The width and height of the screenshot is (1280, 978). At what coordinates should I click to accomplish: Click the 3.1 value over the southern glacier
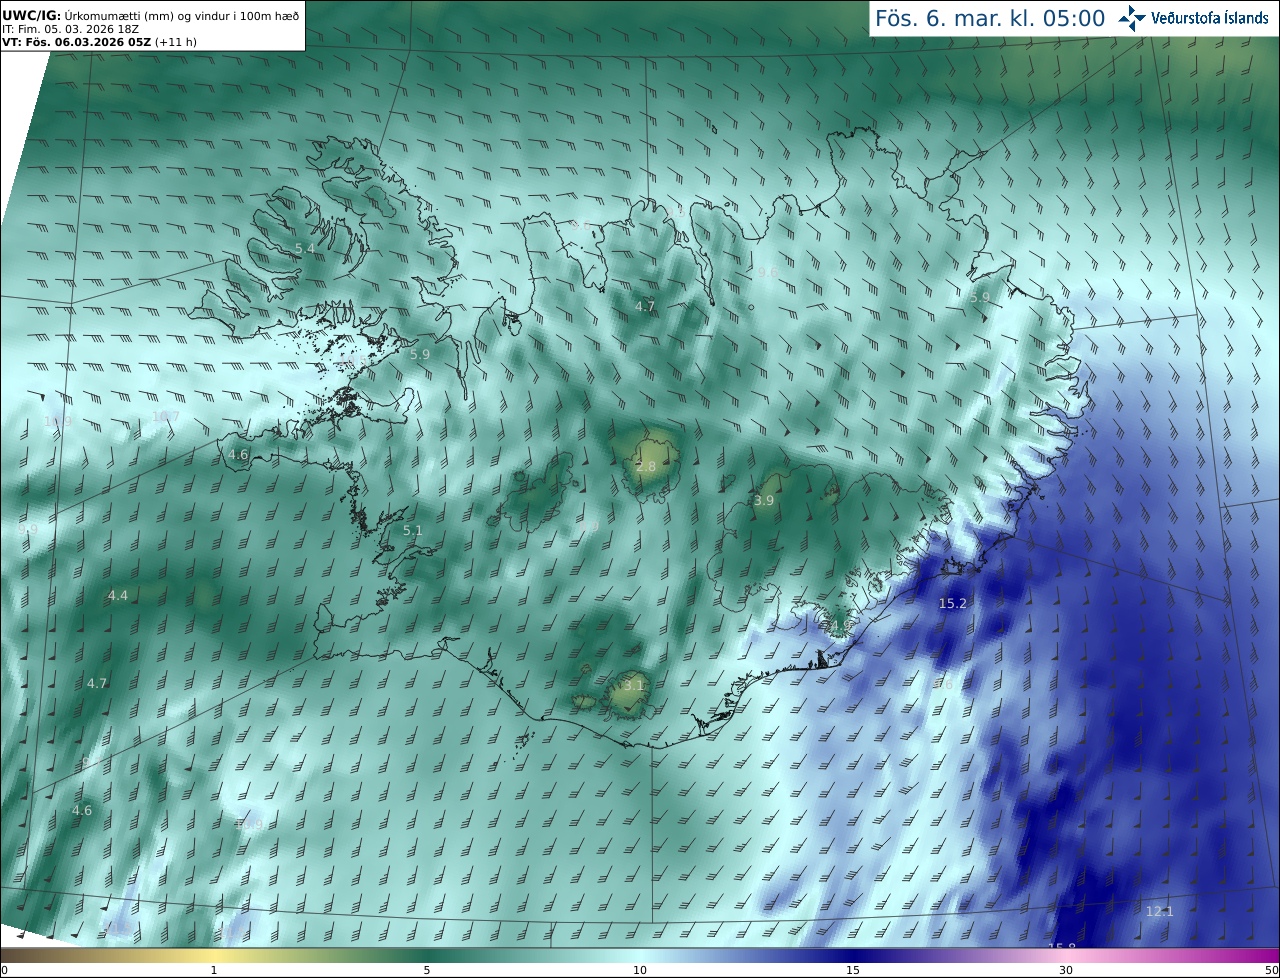634,686
